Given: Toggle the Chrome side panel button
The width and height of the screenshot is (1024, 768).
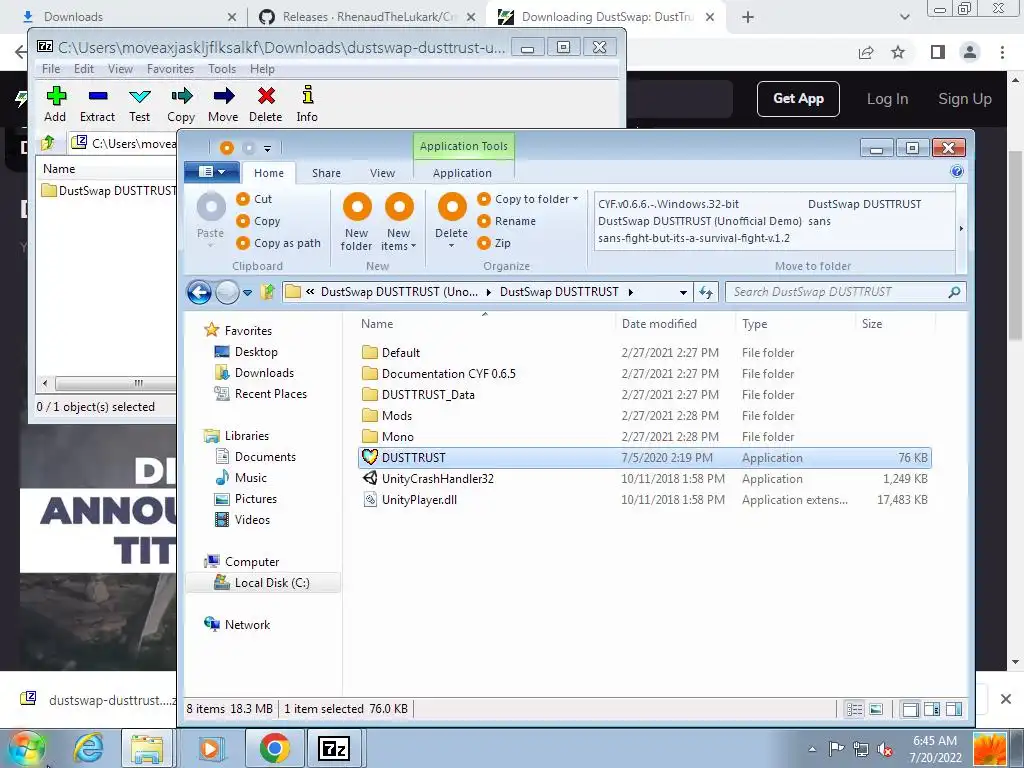Looking at the screenshot, I should [938, 52].
